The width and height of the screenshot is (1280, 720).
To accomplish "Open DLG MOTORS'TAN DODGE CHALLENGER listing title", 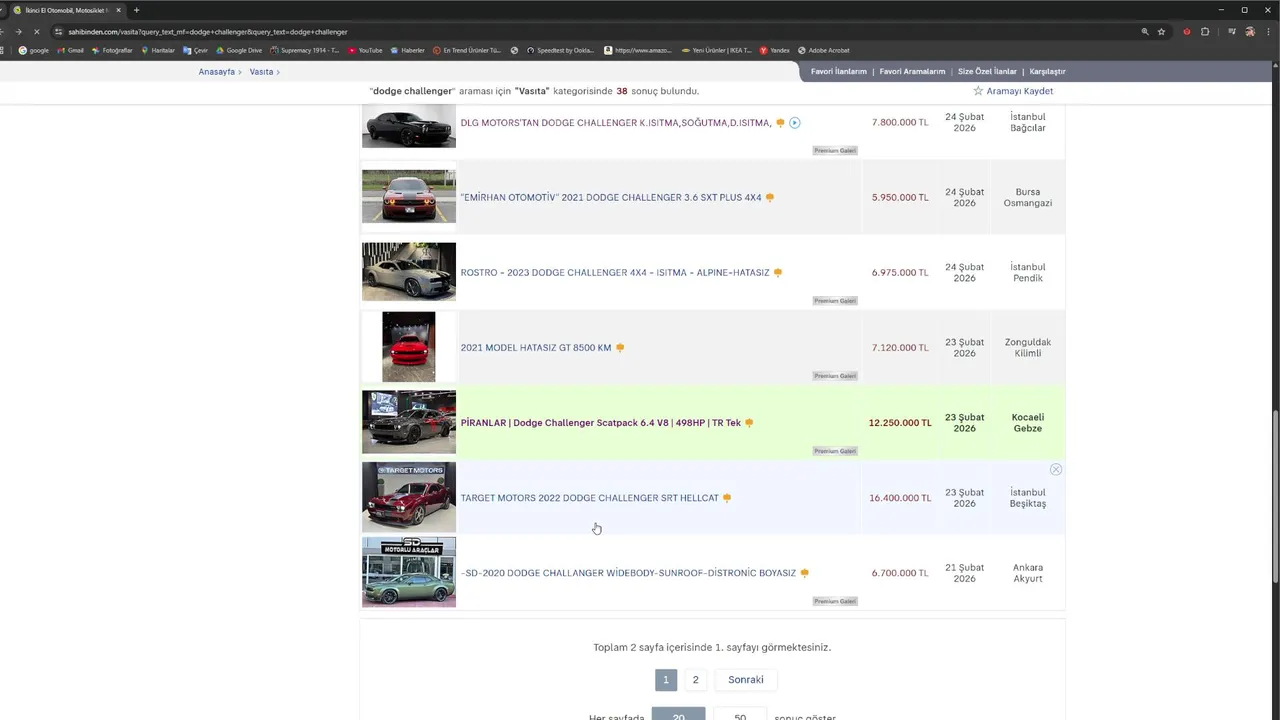I will click(615, 123).
